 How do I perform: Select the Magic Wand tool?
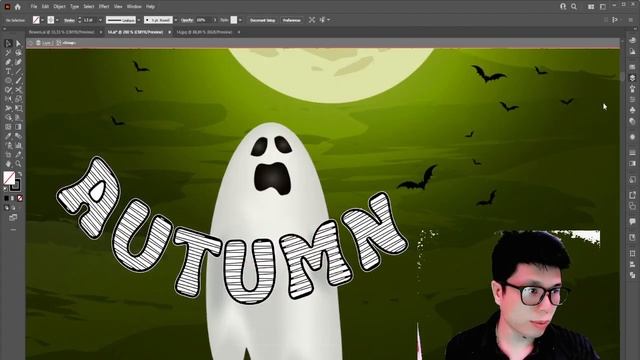8,53
